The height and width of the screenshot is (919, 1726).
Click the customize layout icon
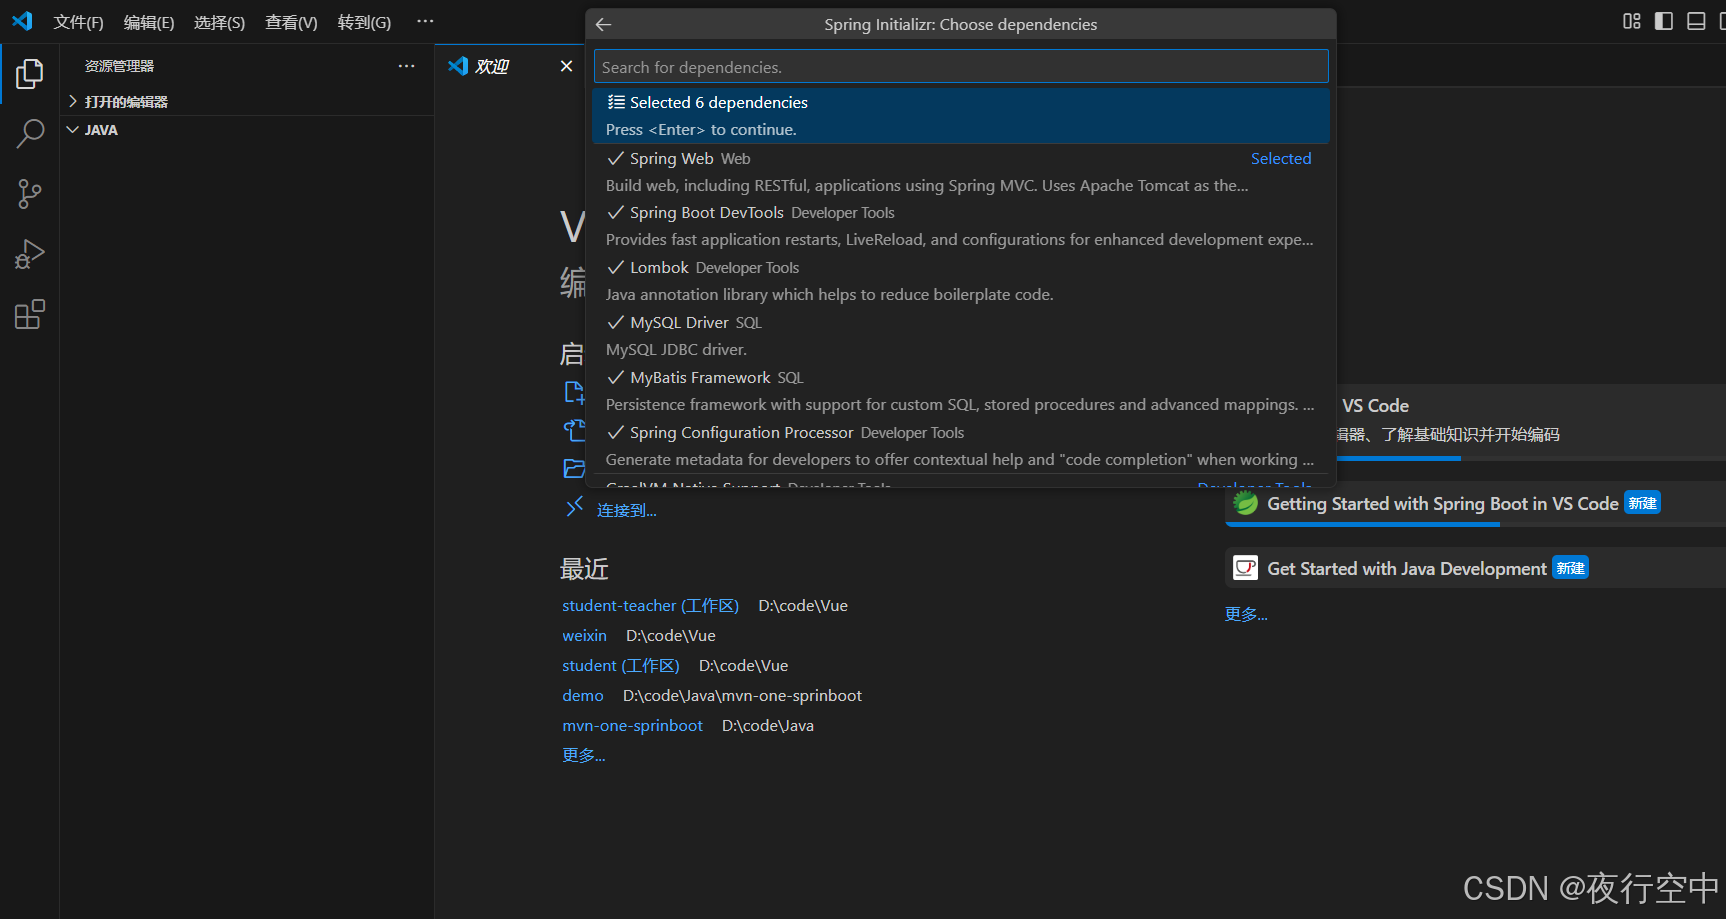1632,21
